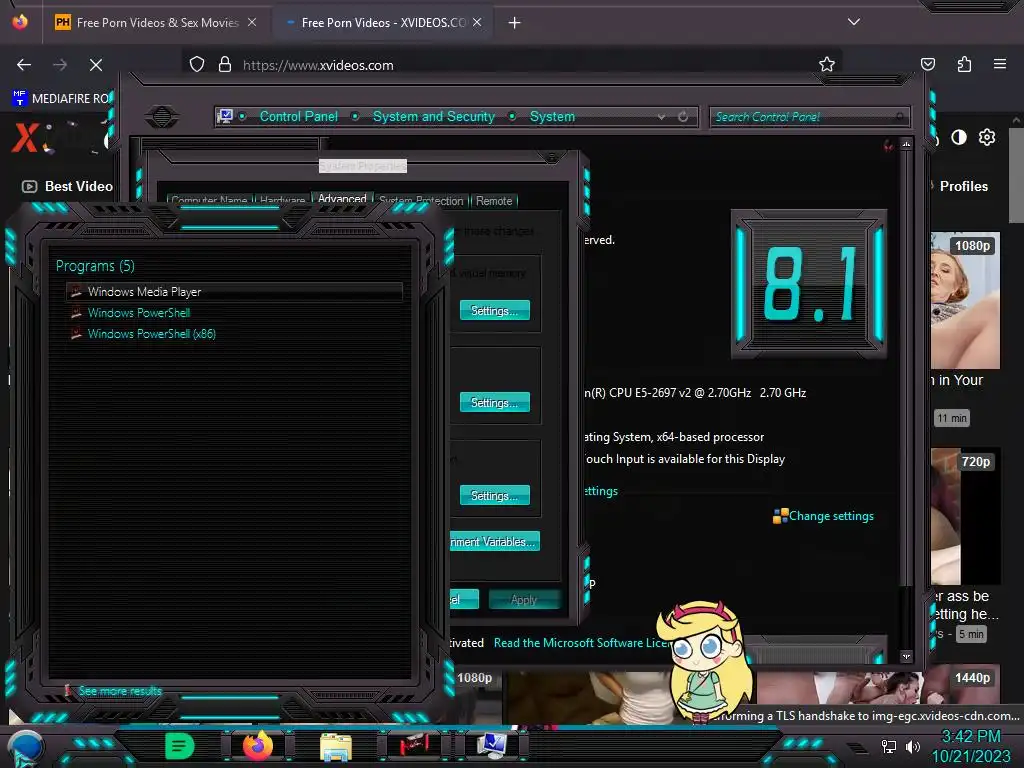This screenshot has height=768, width=1024.
Task: Click the padlock site info icon
Action: [x=225, y=65]
